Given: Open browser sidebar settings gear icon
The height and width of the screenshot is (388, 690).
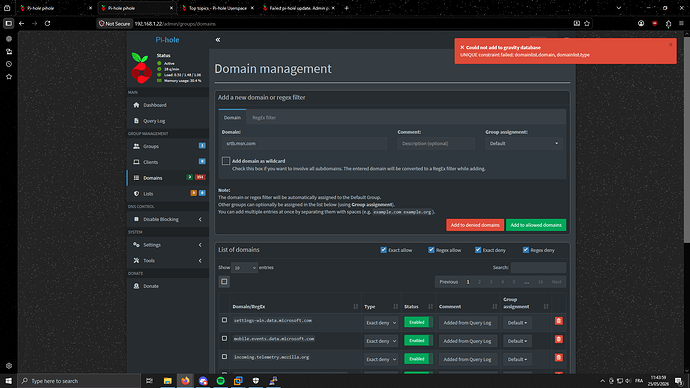Looking at the screenshot, I should click(9, 366).
